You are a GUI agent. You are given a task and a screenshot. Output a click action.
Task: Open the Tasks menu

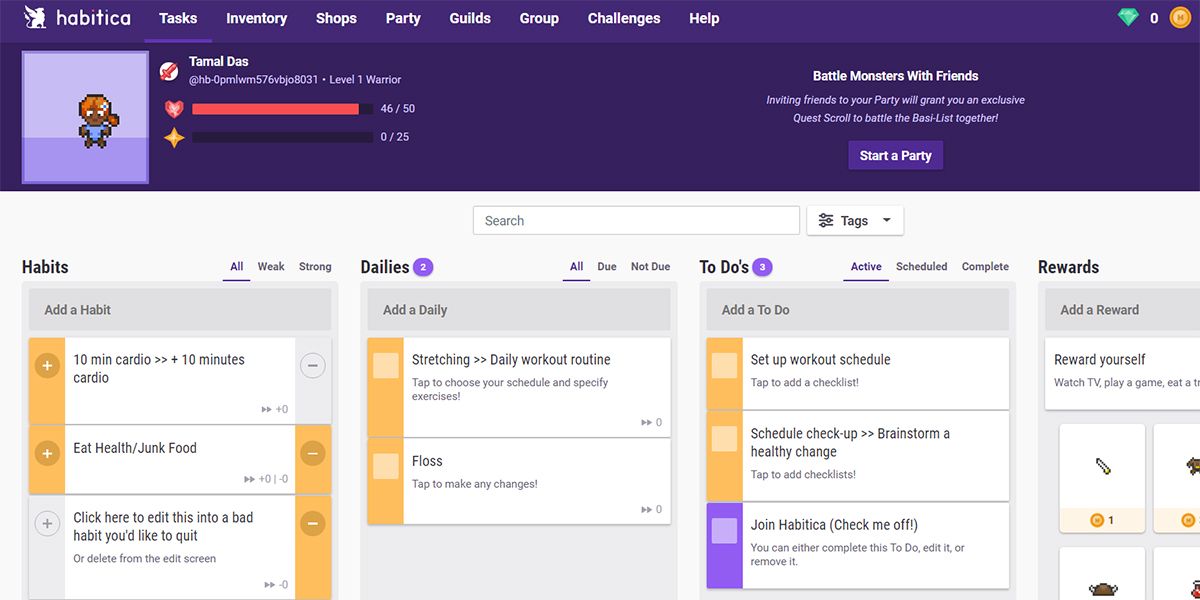(x=178, y=18)
